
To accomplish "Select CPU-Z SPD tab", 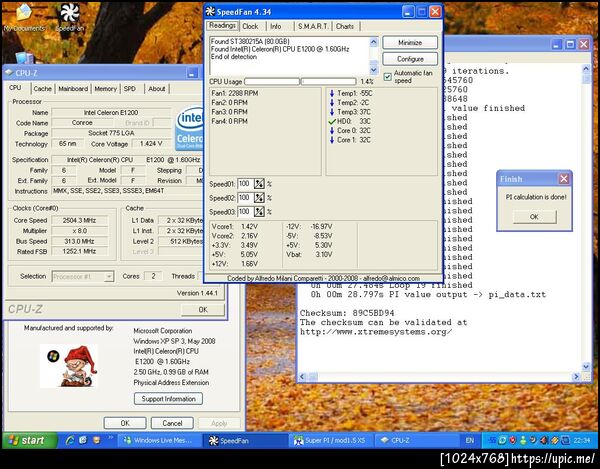I will pos(130,88).
